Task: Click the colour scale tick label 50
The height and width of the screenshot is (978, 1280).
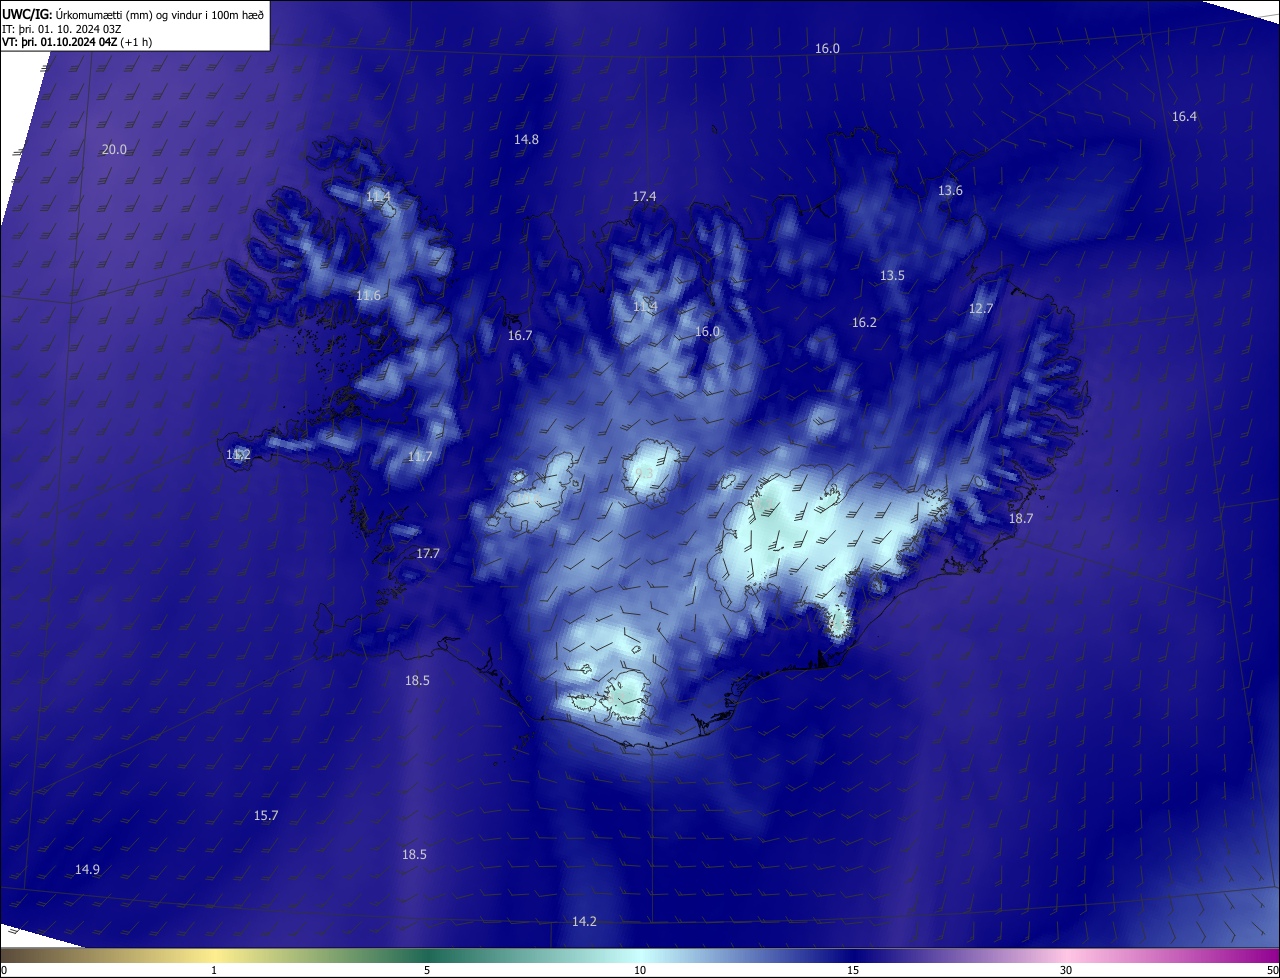Action: [x=1272, y=970]
